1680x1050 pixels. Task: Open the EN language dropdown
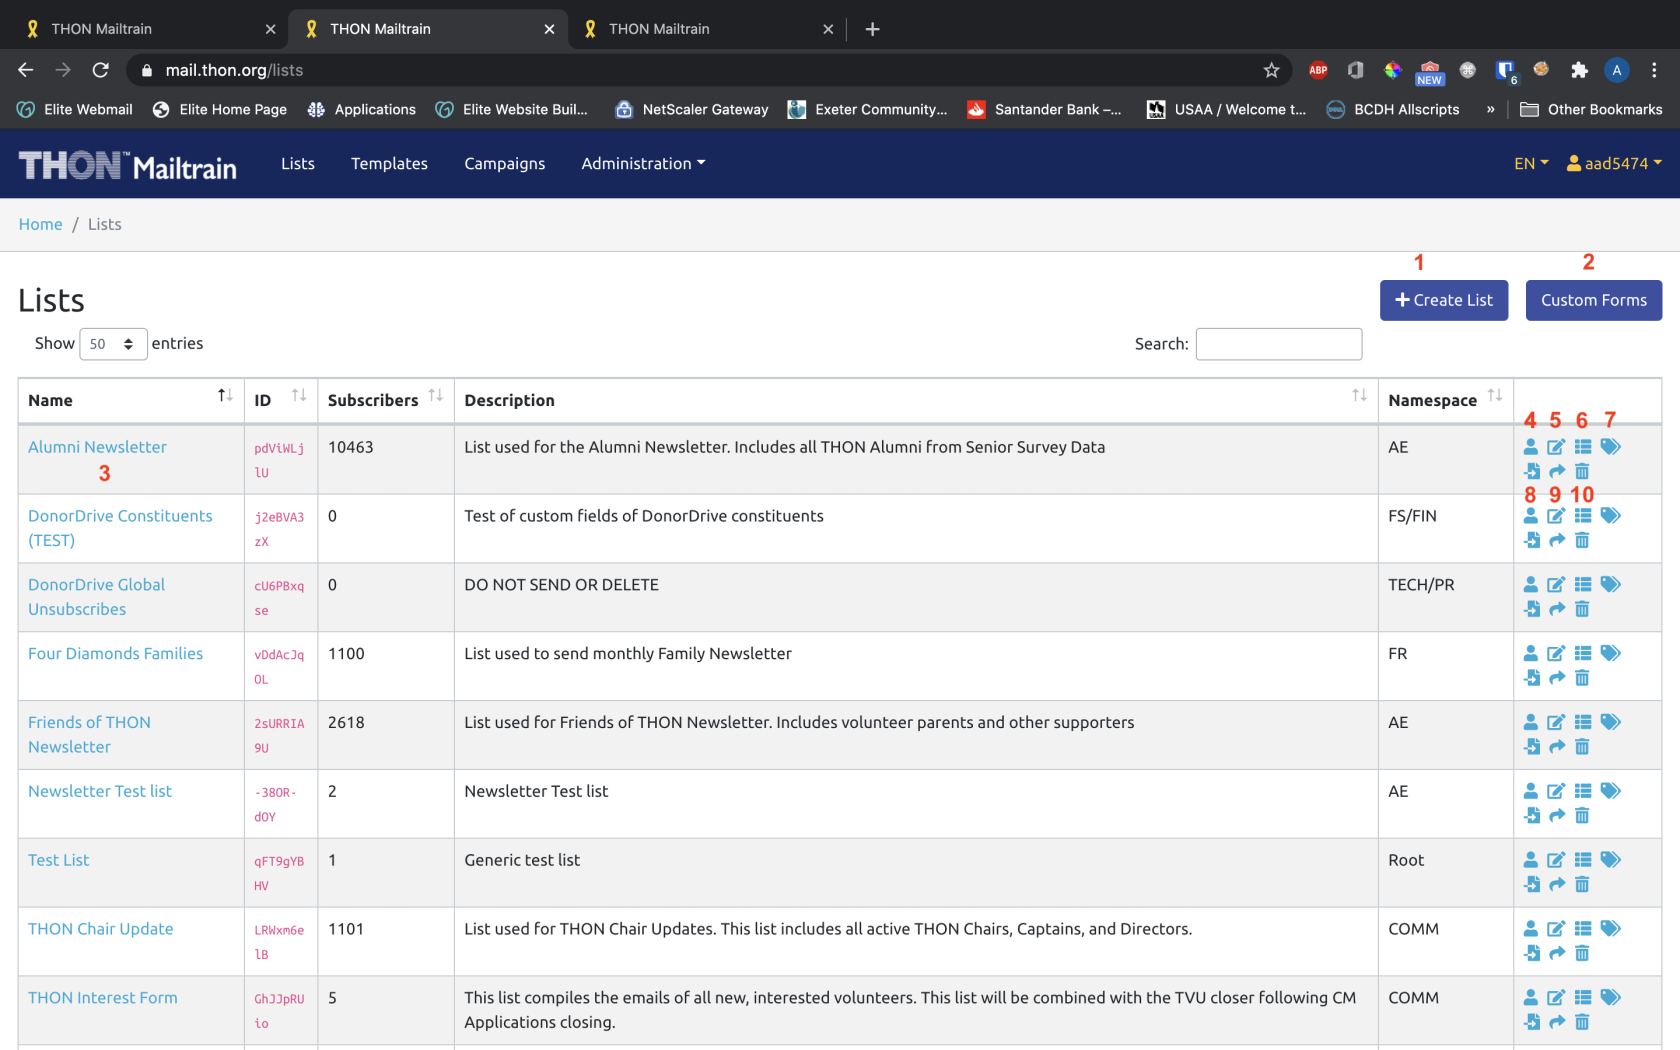tap(1531, 164)
